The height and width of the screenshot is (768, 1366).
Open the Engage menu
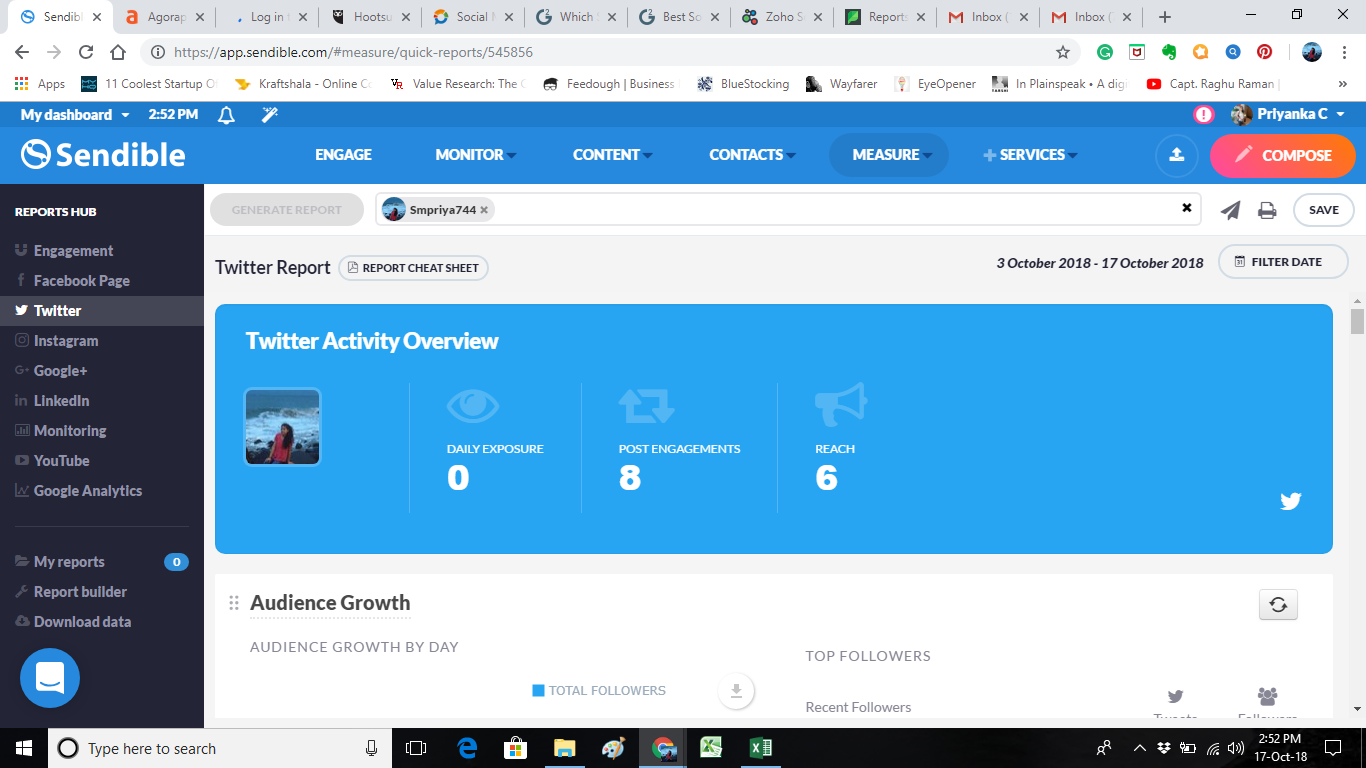[x=343, y=155]
